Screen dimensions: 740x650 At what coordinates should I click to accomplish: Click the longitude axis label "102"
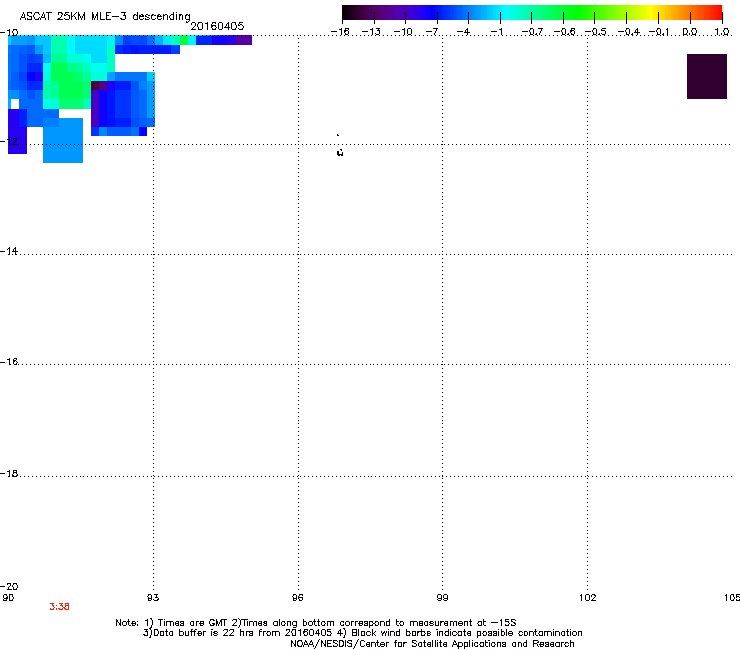(588, 598)
